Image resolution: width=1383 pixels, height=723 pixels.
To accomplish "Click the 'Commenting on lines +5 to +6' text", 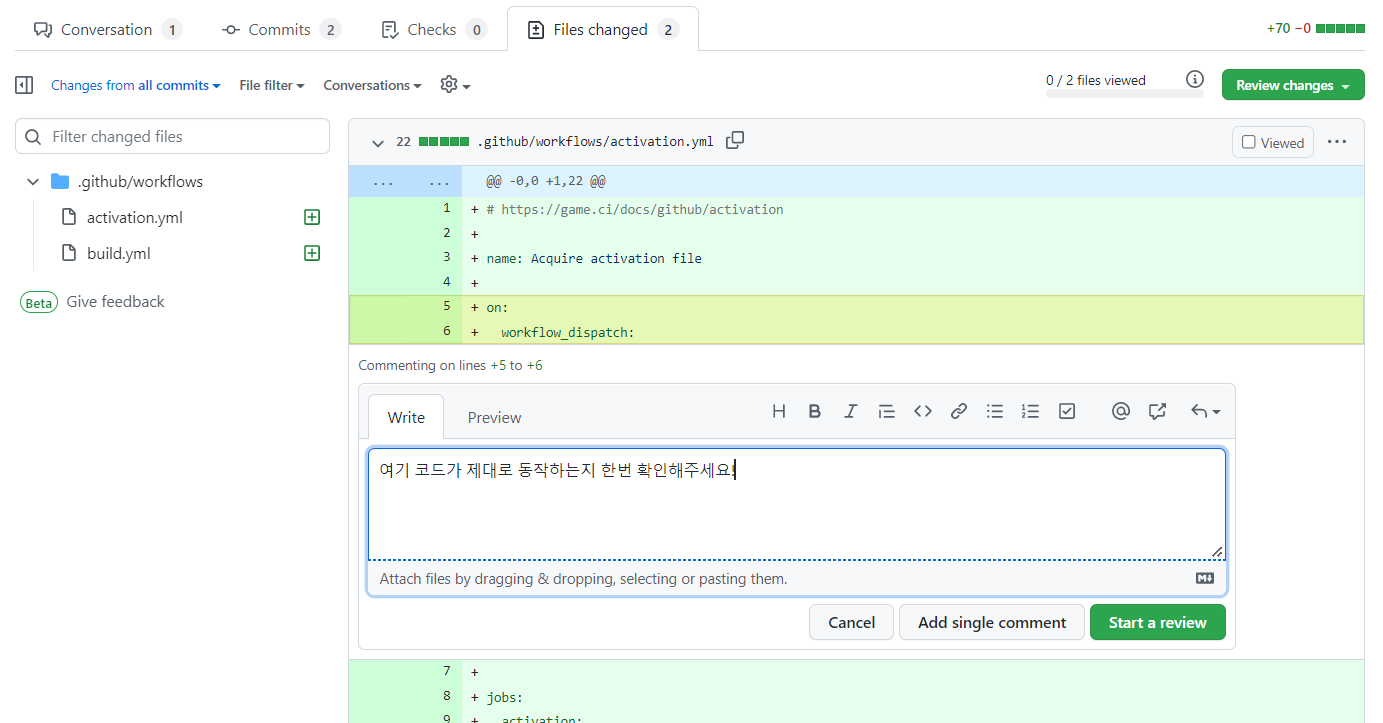I will 450,365.
